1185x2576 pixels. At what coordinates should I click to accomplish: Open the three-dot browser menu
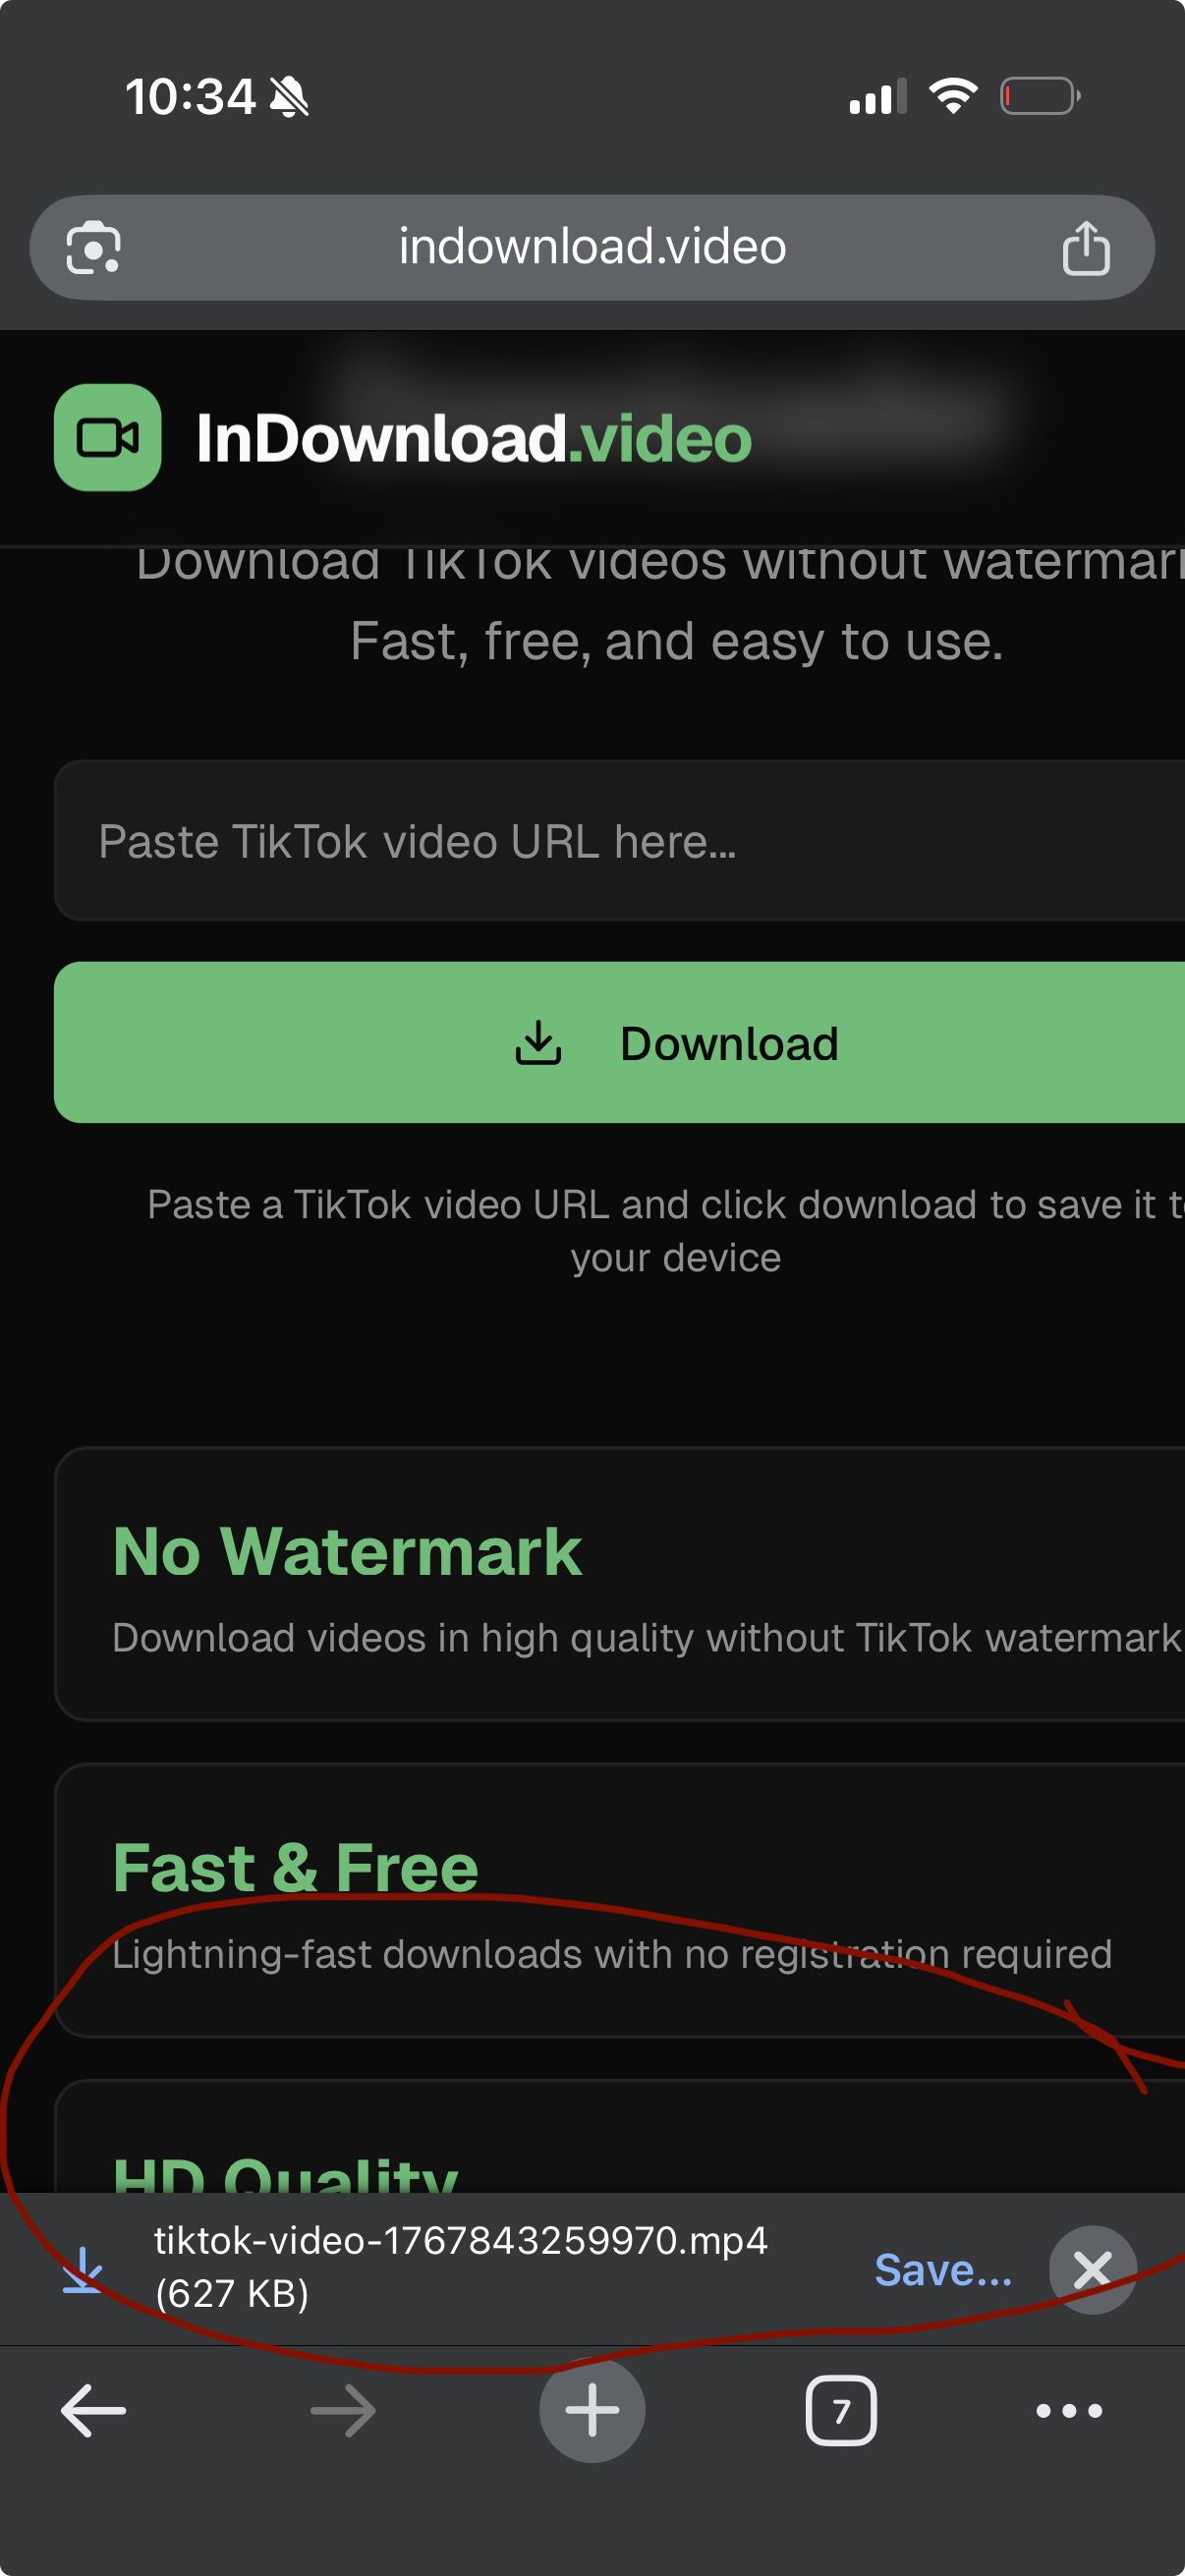(x=1068, y=2411)
